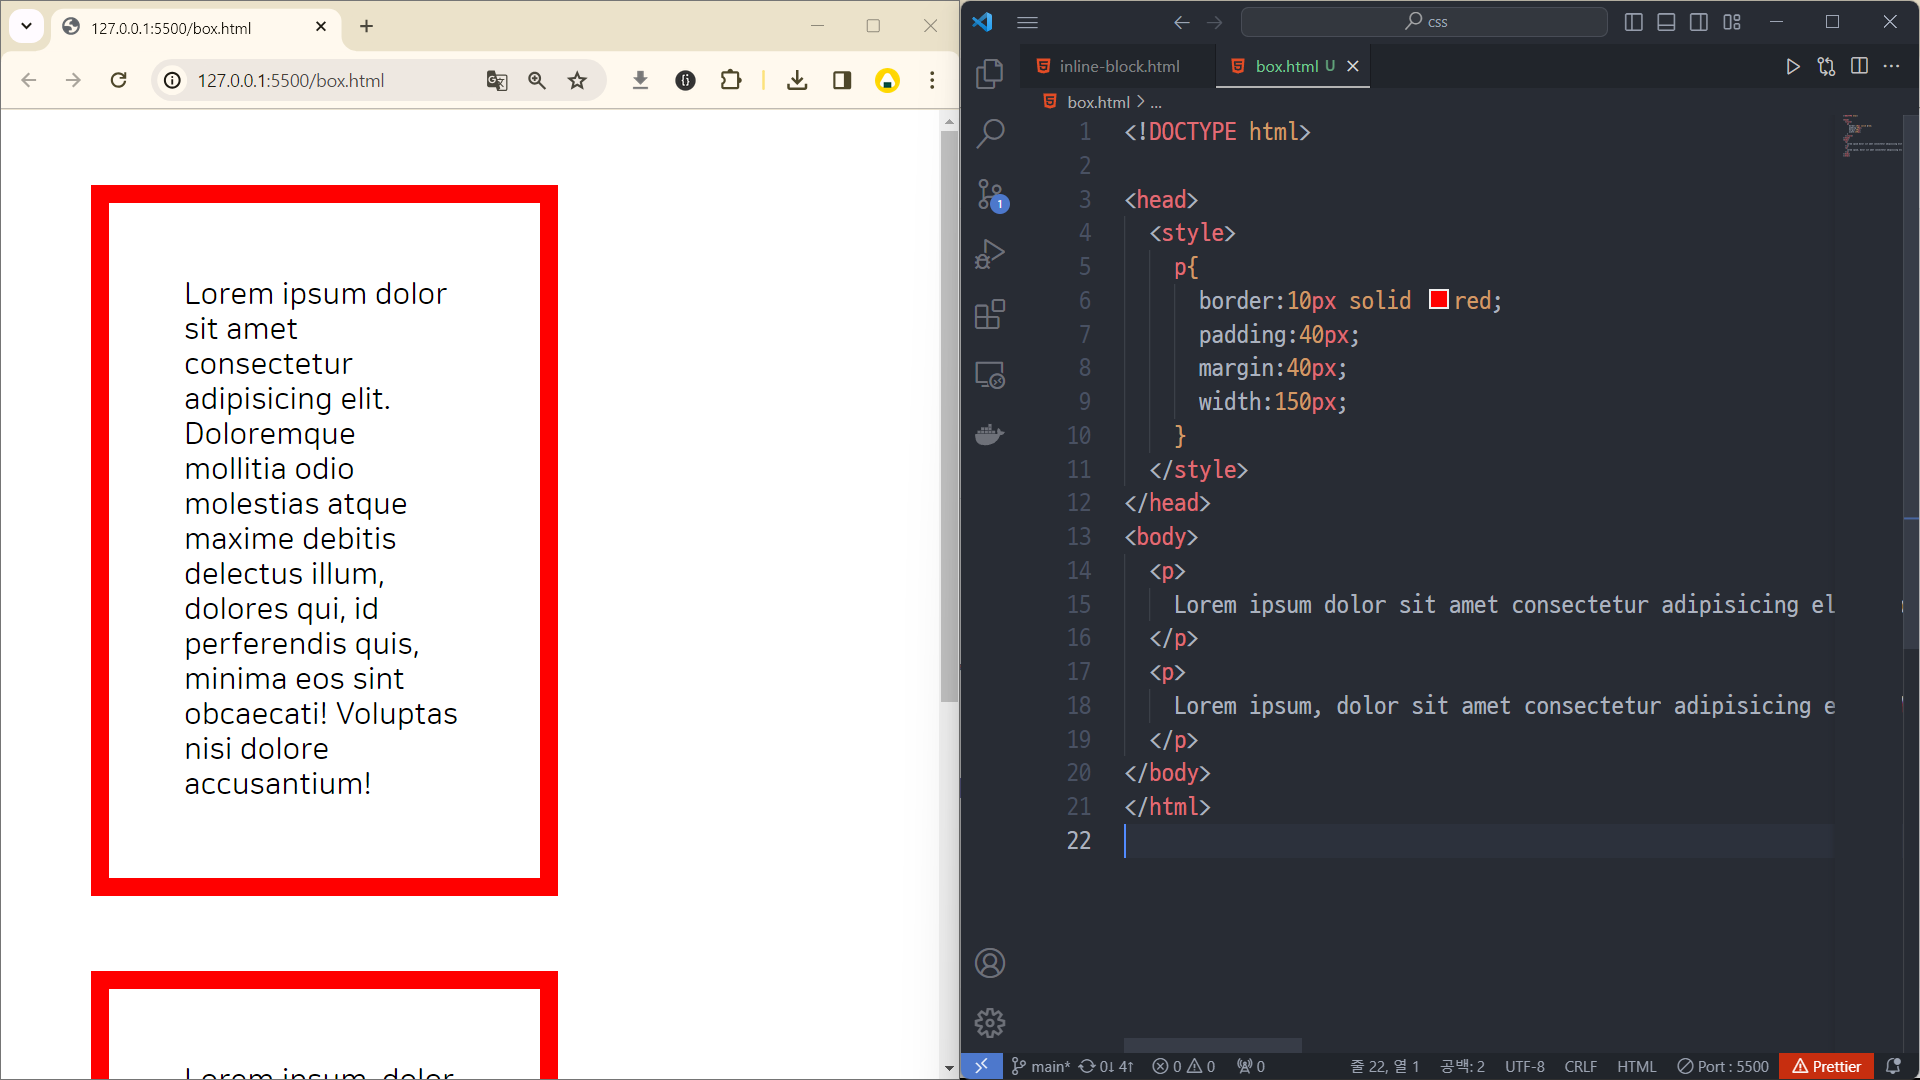This screenshot has width=1920, height=1080.
Task: Click Prettier status bar button
Action: pyautogui.click(x=1826, y=1066)
